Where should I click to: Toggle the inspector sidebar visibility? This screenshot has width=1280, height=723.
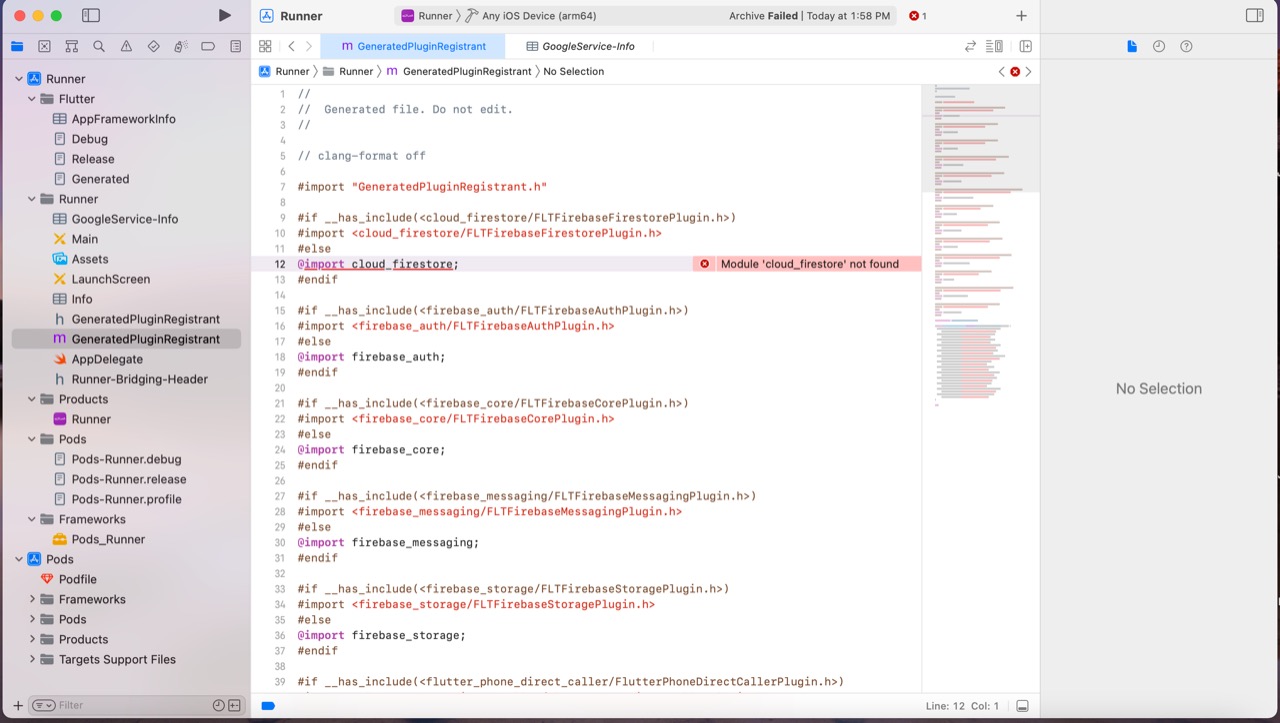(x=1254, y=16)
